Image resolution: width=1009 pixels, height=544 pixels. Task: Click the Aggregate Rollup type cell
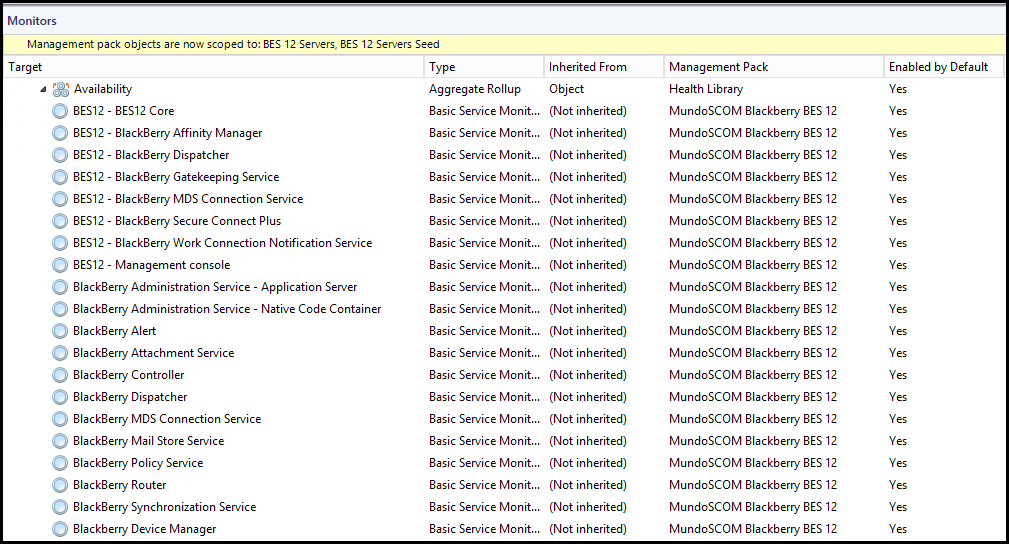475,89
